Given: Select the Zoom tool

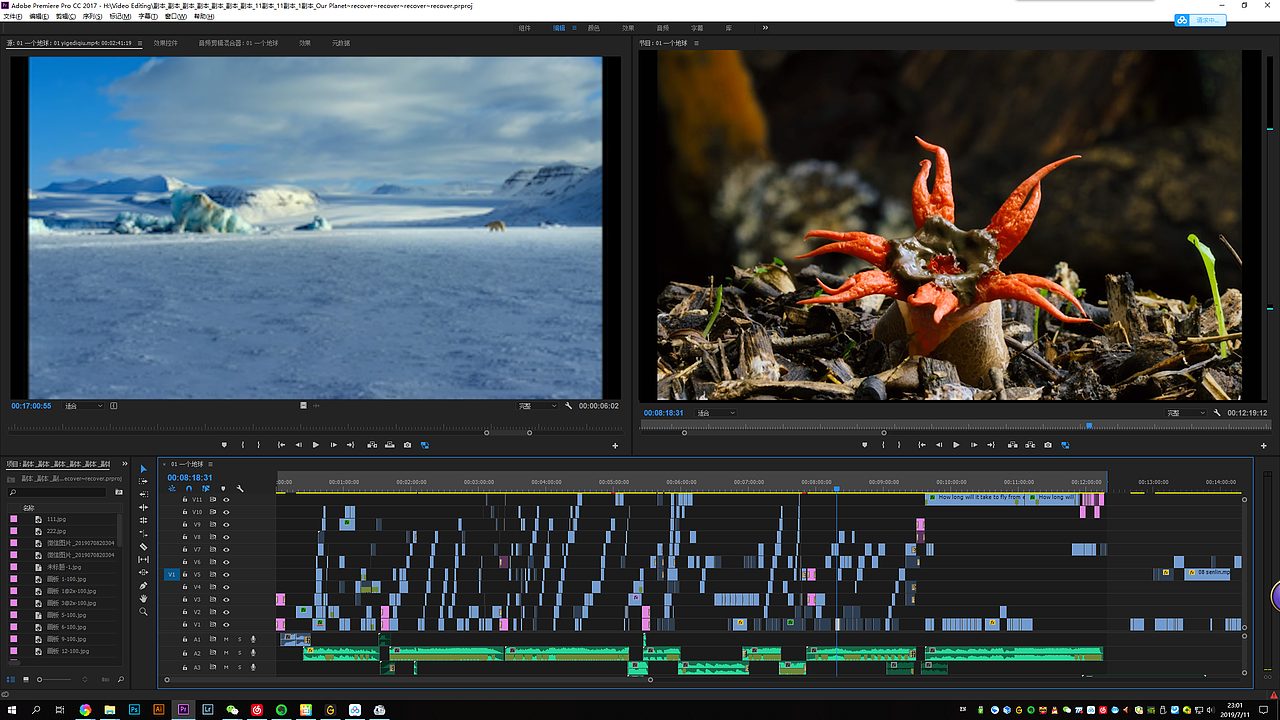Looking at the screenshot, I should 143,611.
